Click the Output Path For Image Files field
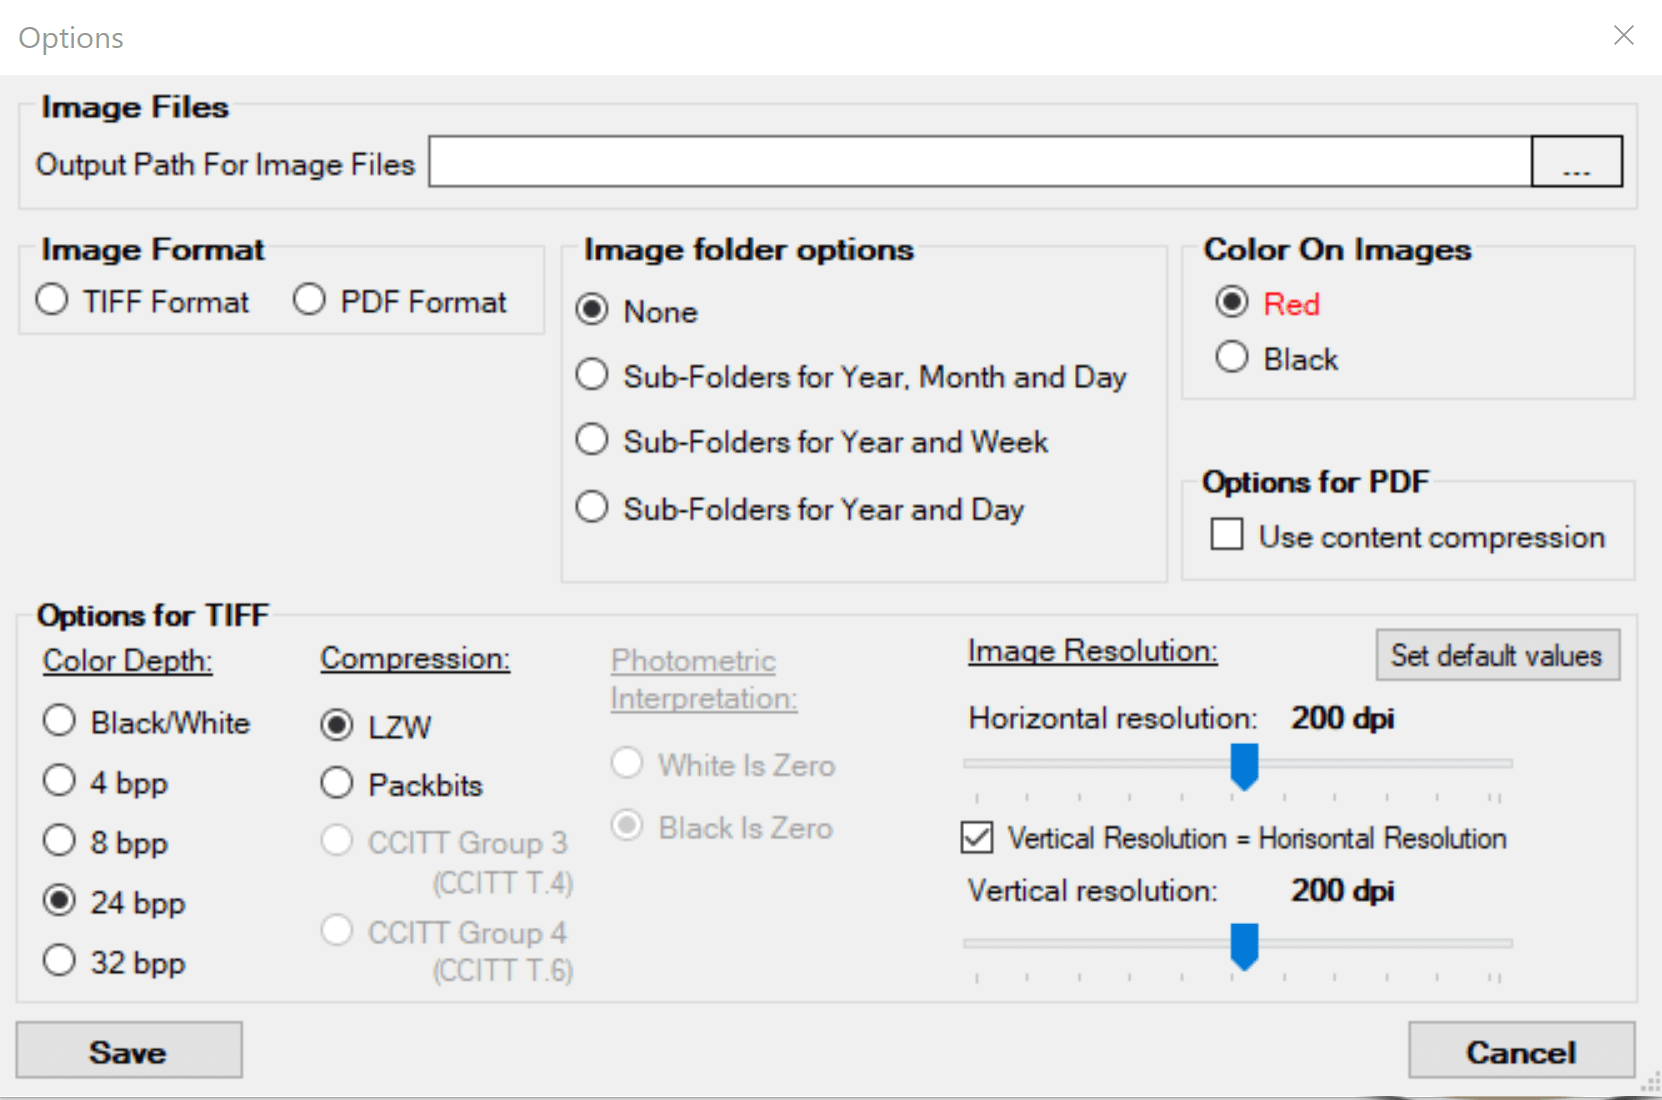 (980, 162)
